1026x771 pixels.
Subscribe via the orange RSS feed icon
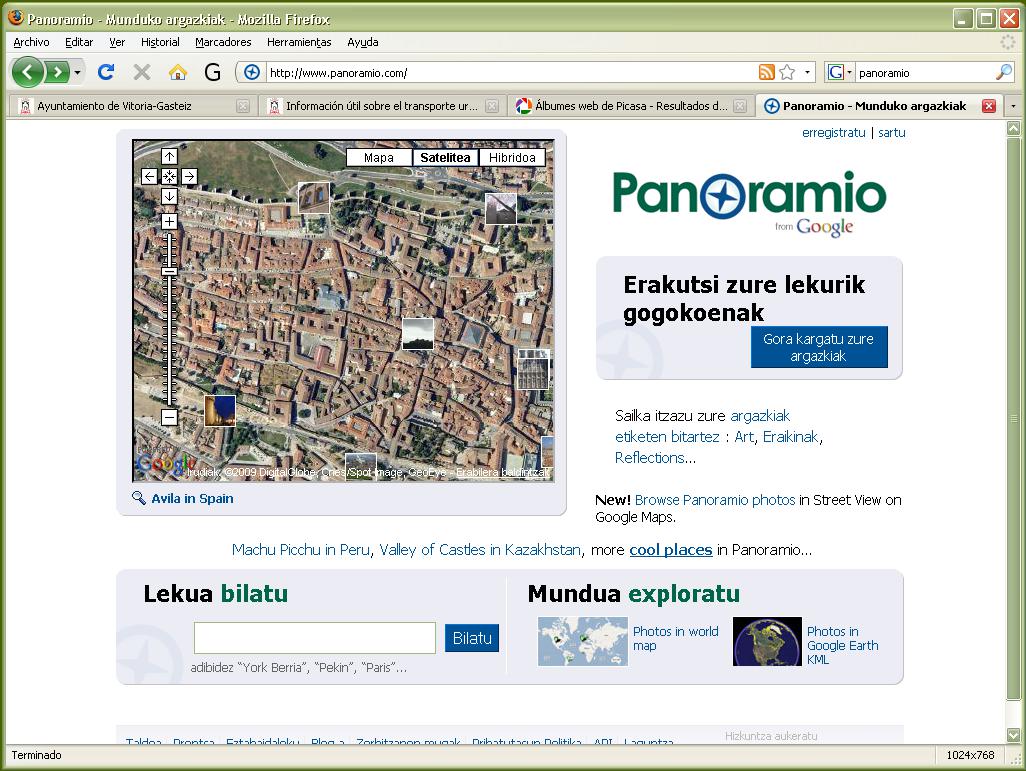(766, 72)
